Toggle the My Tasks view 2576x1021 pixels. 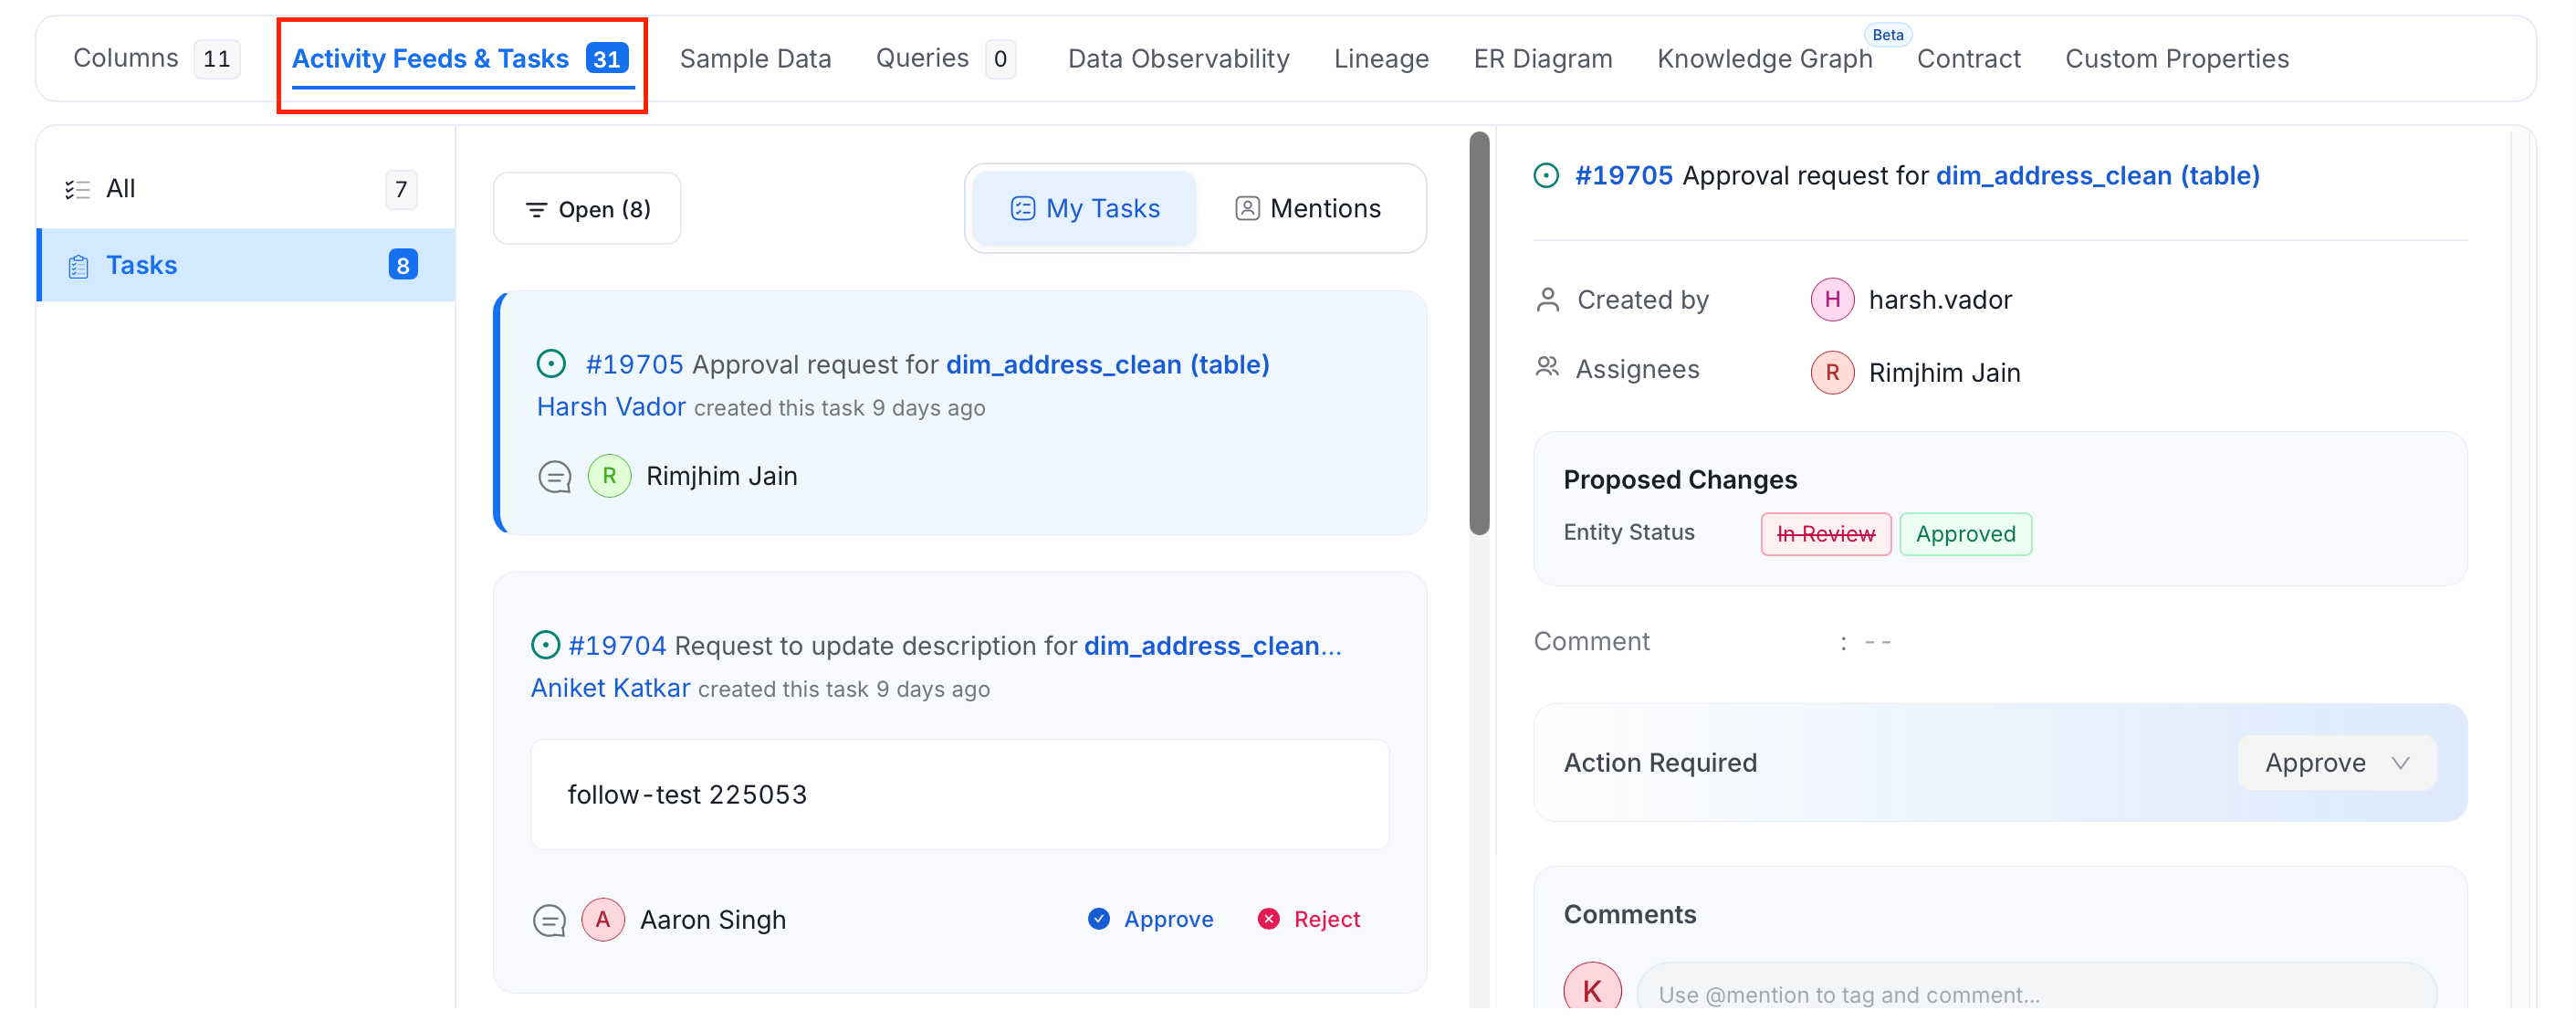[x=1084, y=209]
